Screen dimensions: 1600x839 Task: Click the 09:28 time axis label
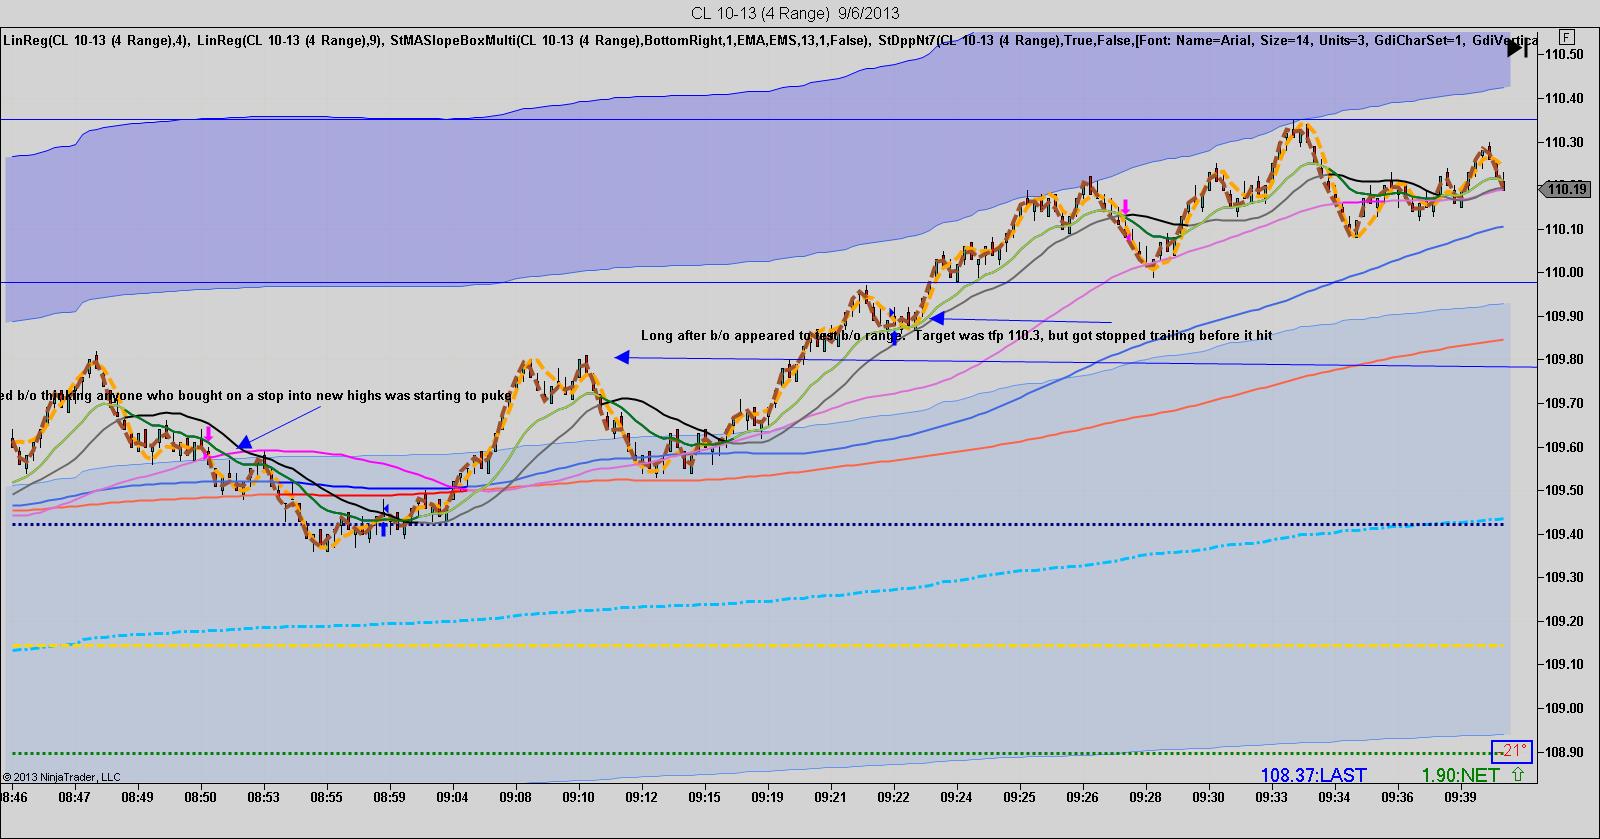click(1145, 798)
